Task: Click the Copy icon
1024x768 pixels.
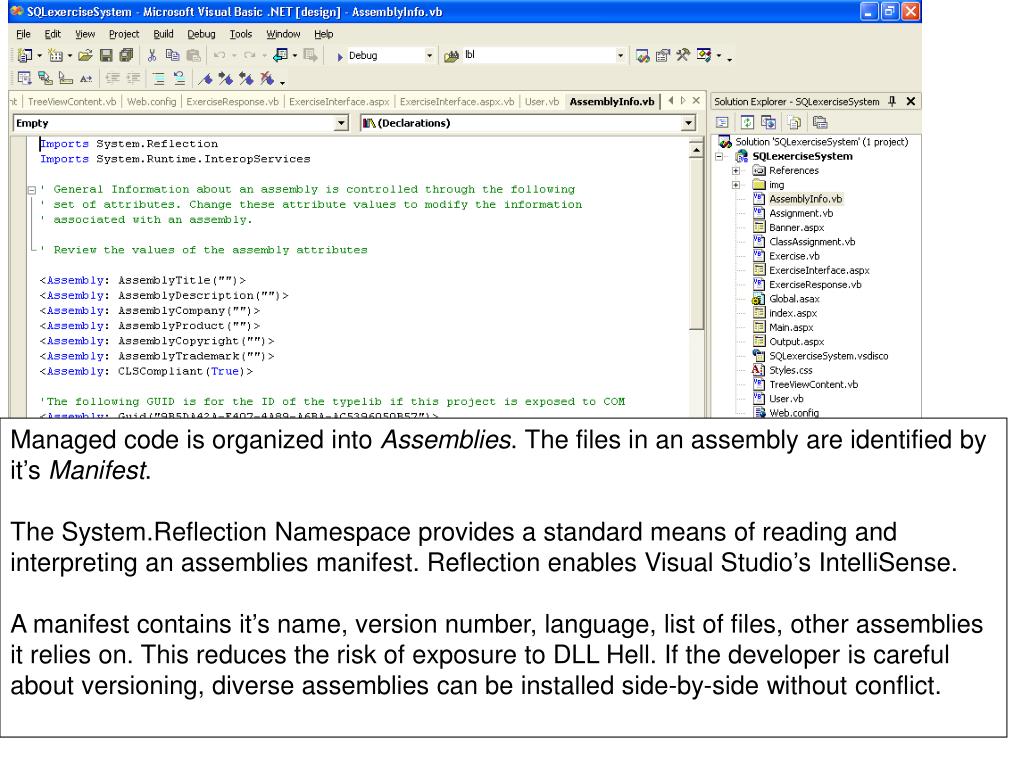Action: [172, 56]
